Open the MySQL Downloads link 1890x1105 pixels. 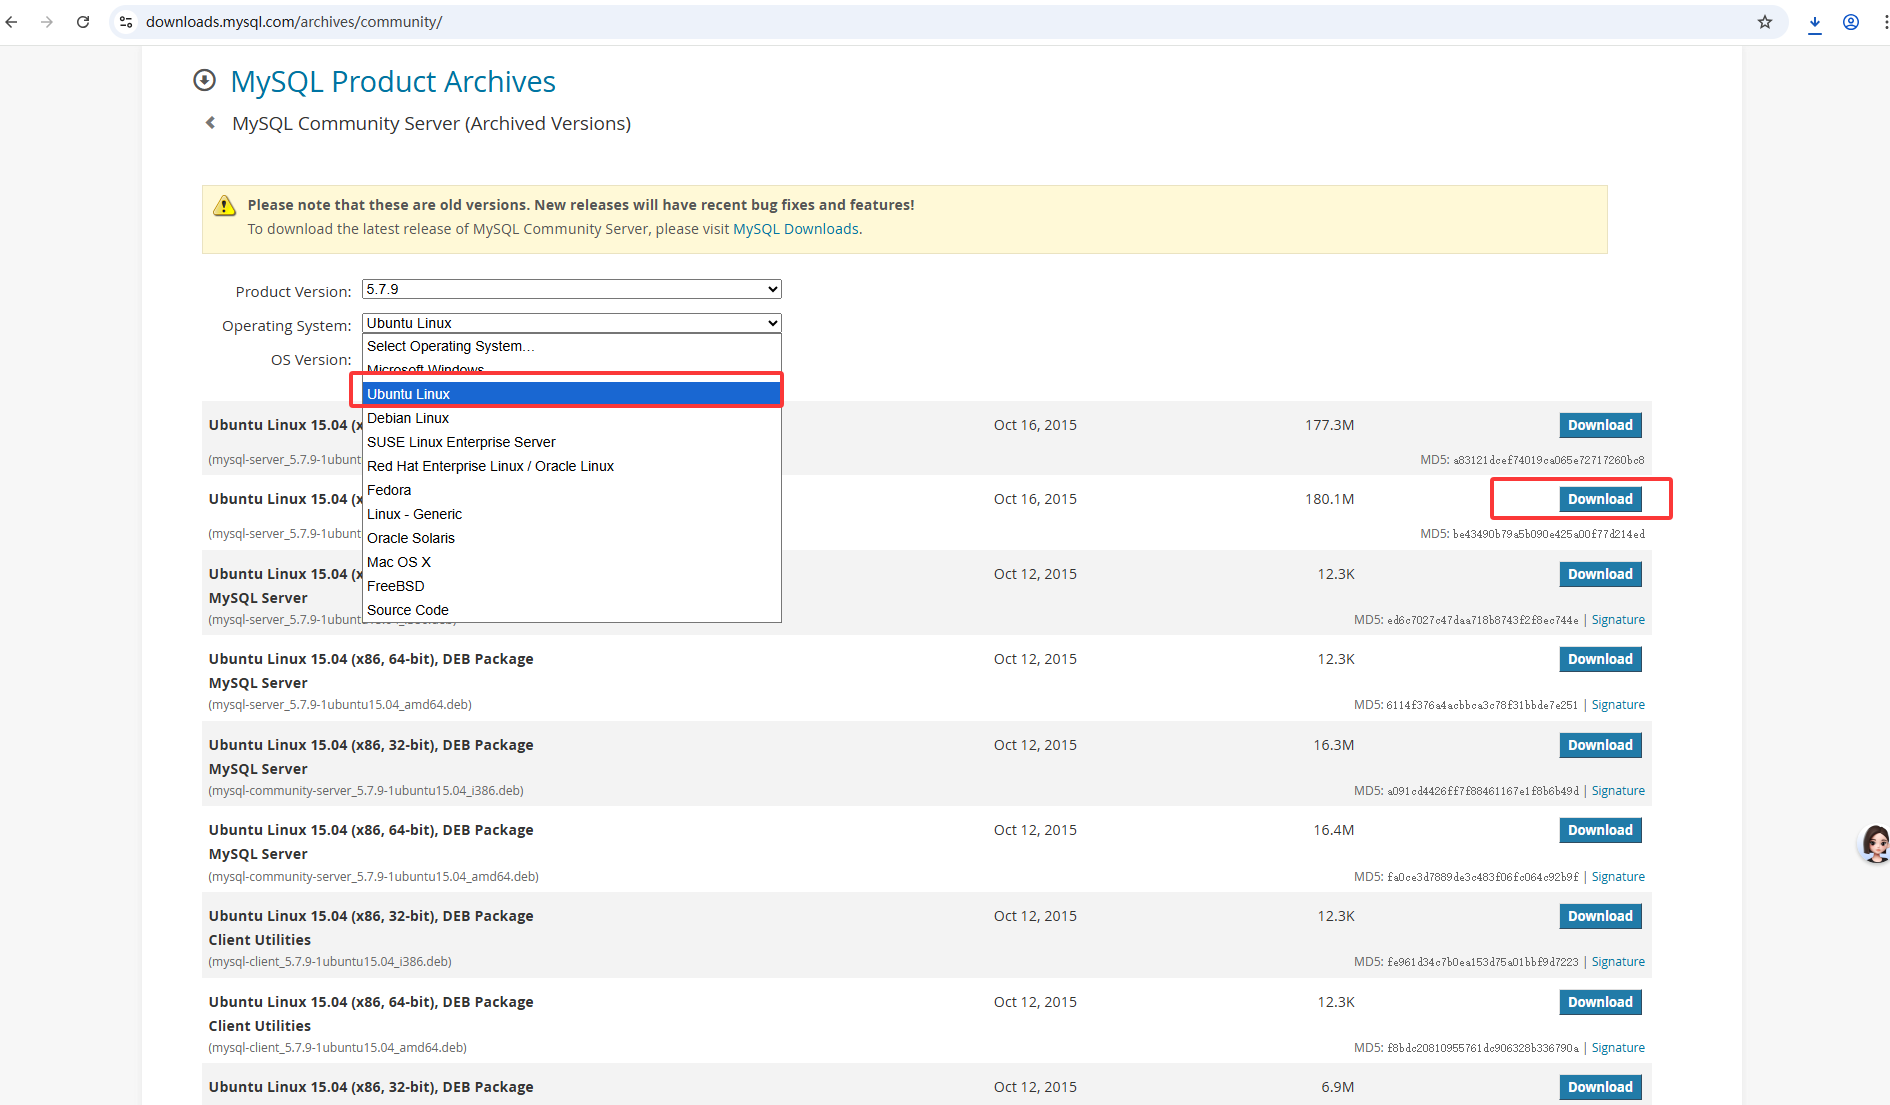click(x=796, y=229)
